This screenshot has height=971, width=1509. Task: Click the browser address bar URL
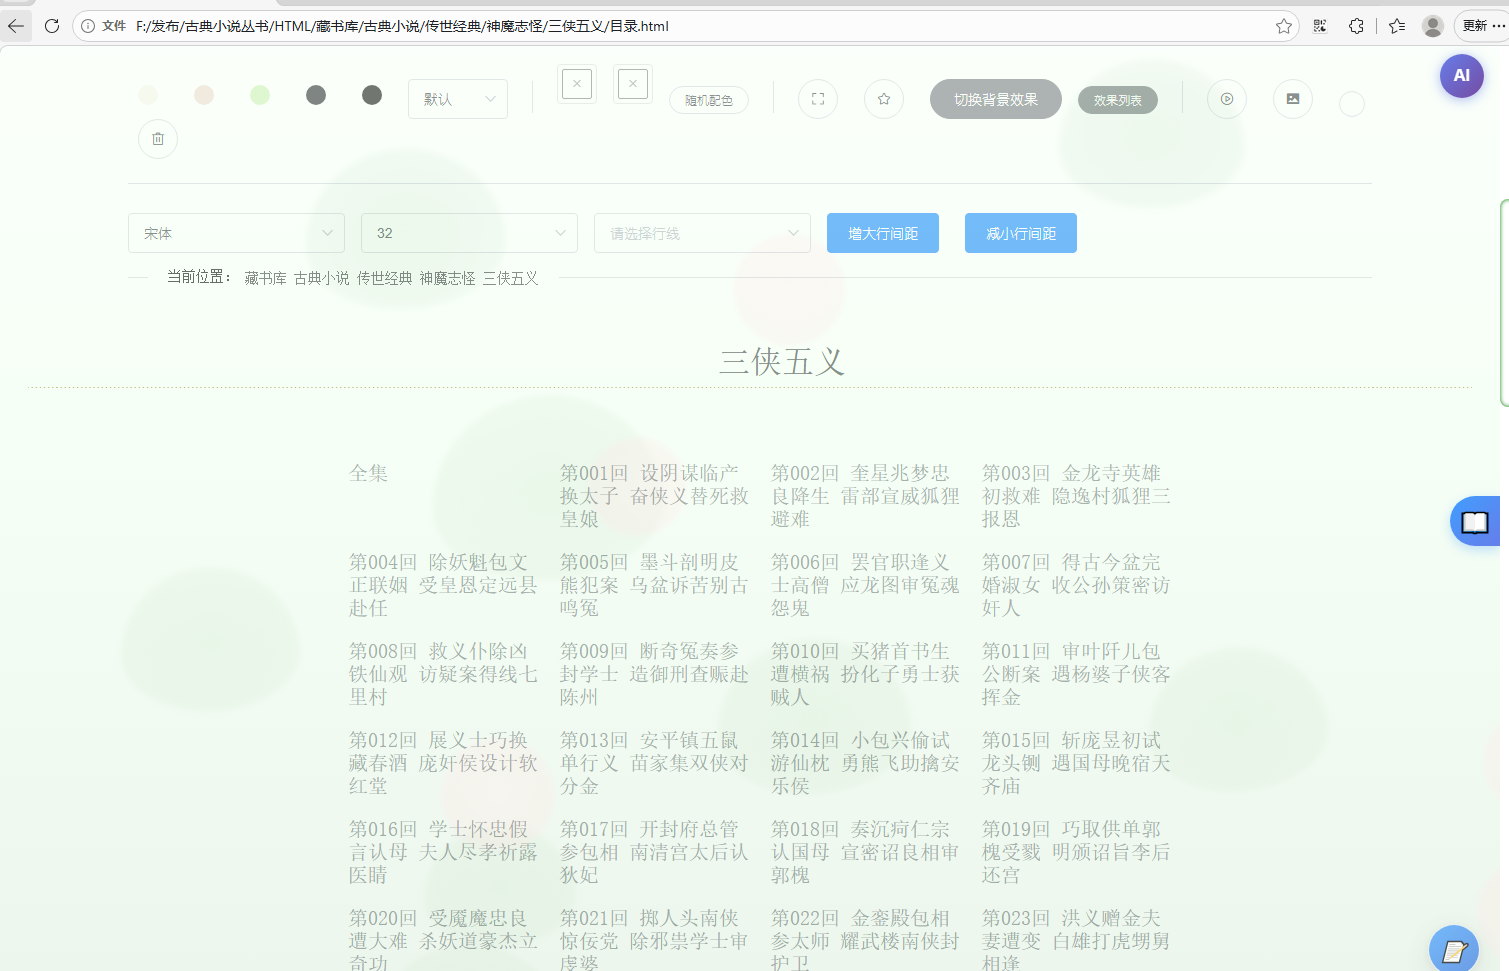pos(403,26)
